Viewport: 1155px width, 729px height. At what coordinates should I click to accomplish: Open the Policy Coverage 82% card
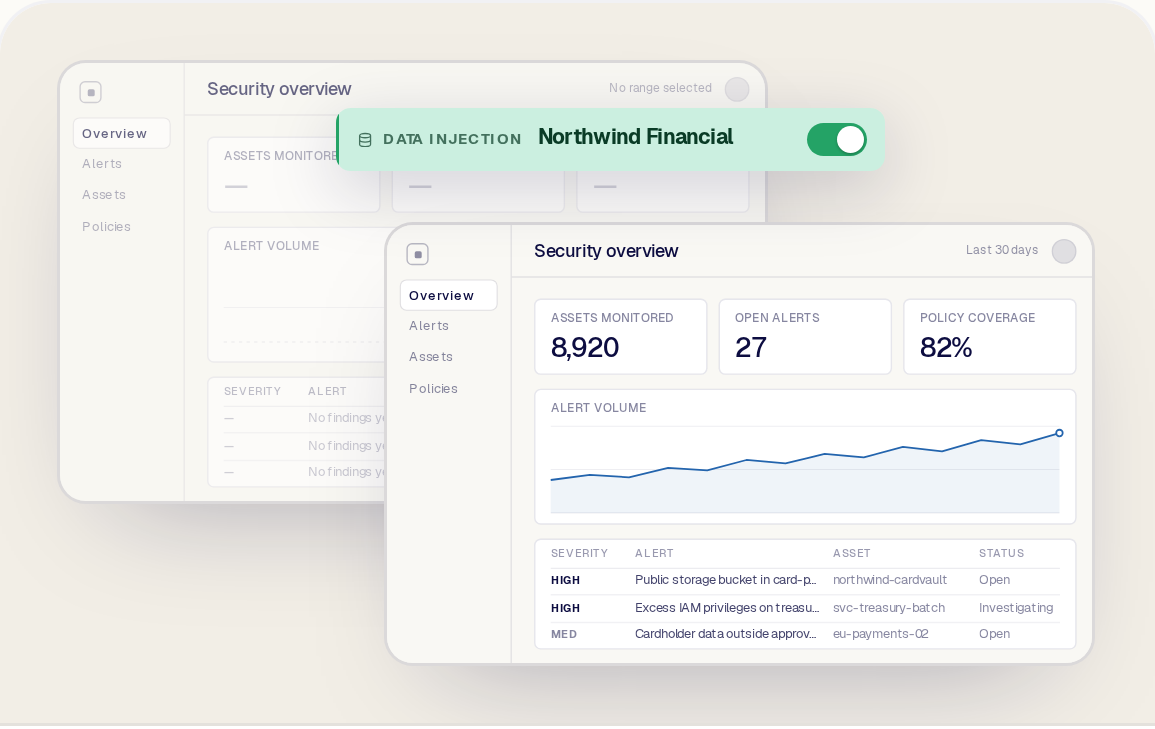(990, 337)
